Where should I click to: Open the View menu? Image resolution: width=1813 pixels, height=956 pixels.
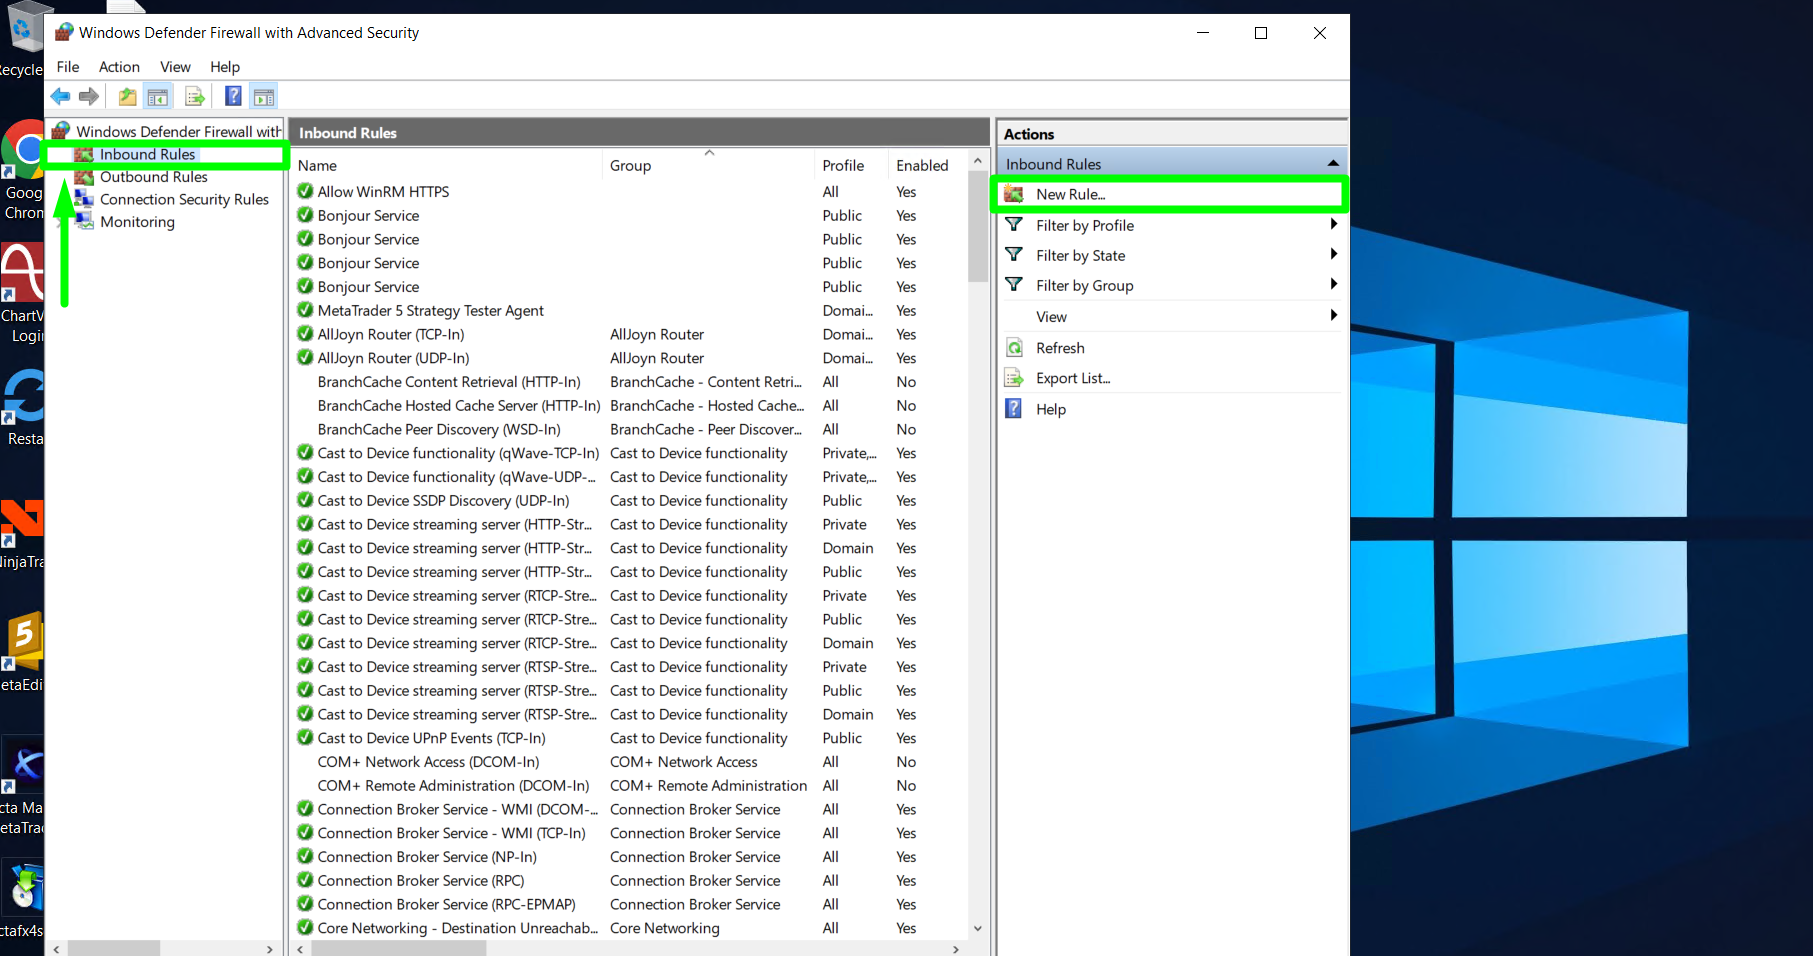175,67
